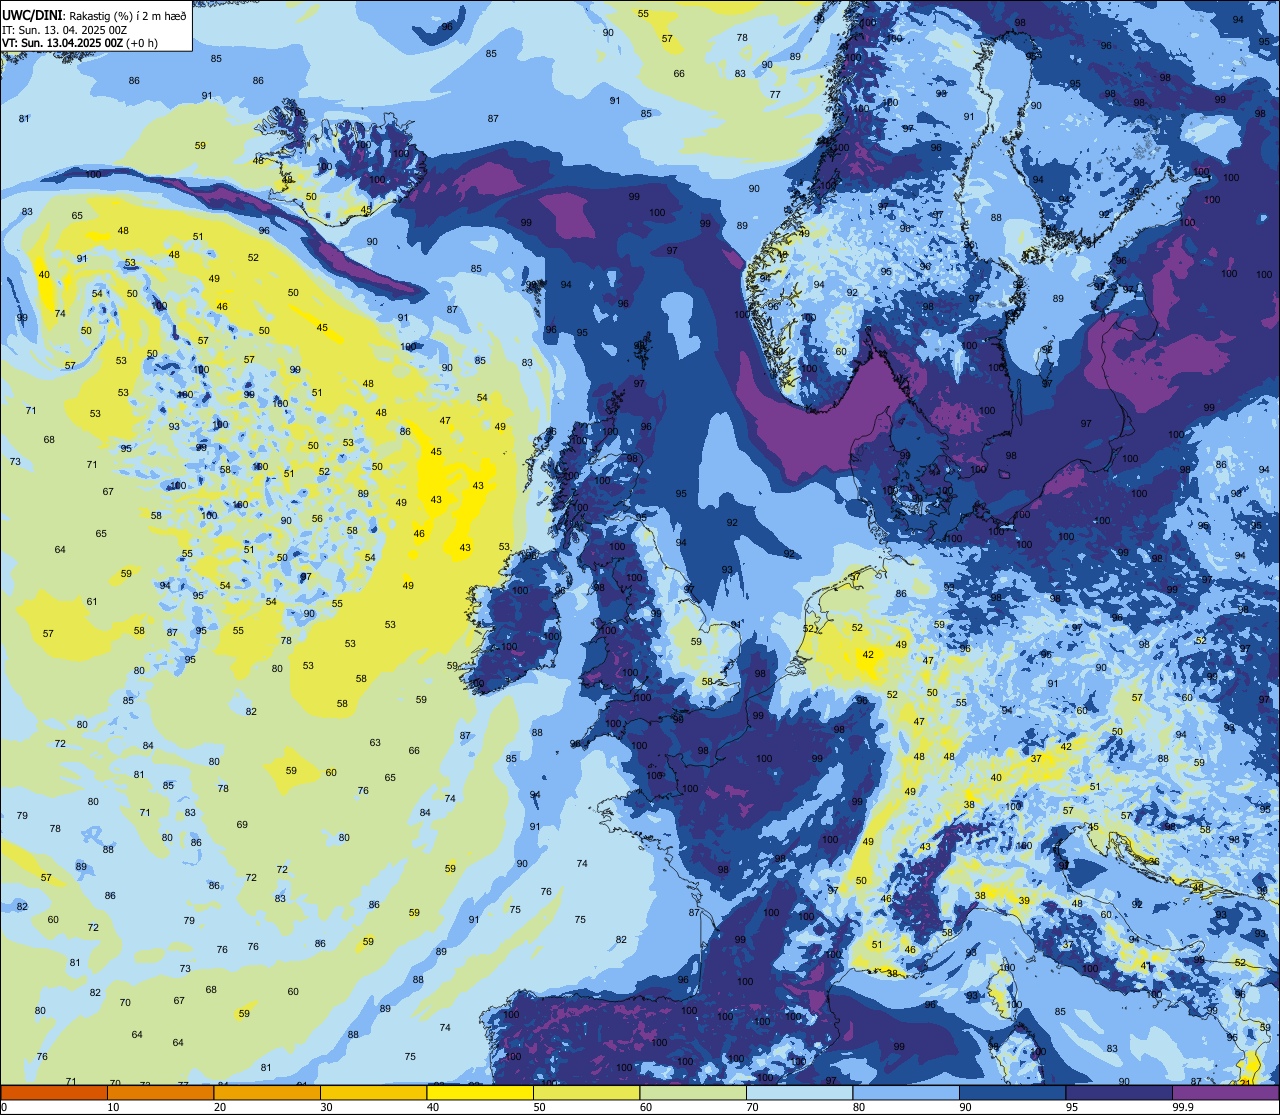Click the light green 60–70 legend swatch
Screen dimensions: 1280x1115
coord(693,1092)
